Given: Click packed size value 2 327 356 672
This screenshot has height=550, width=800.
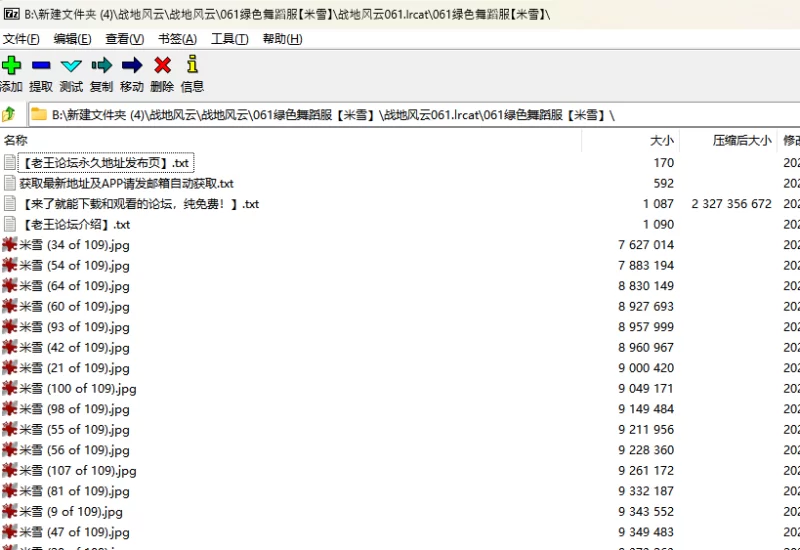Looking at the screenshot, I should [732, 204].
